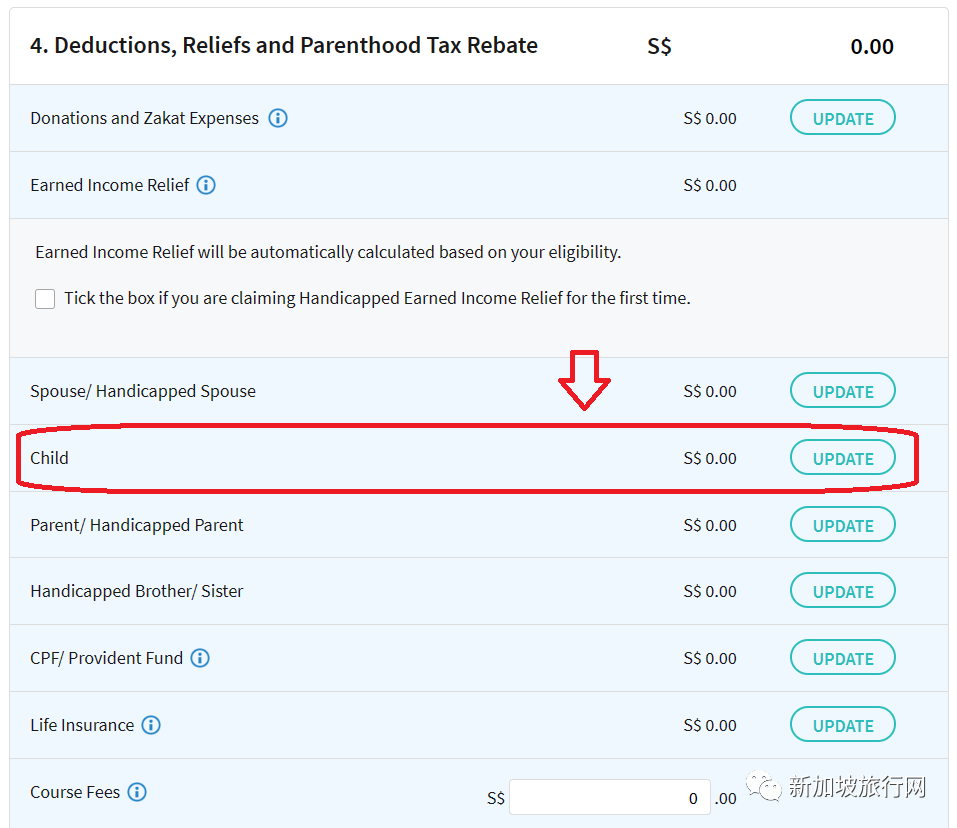Update Life Insurance relief

point(842,725)
